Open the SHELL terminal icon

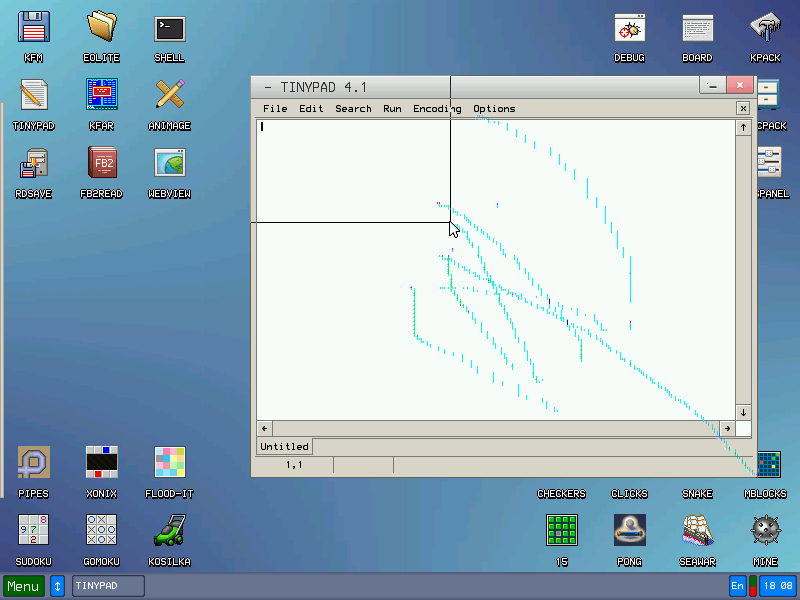coord(169,28)
